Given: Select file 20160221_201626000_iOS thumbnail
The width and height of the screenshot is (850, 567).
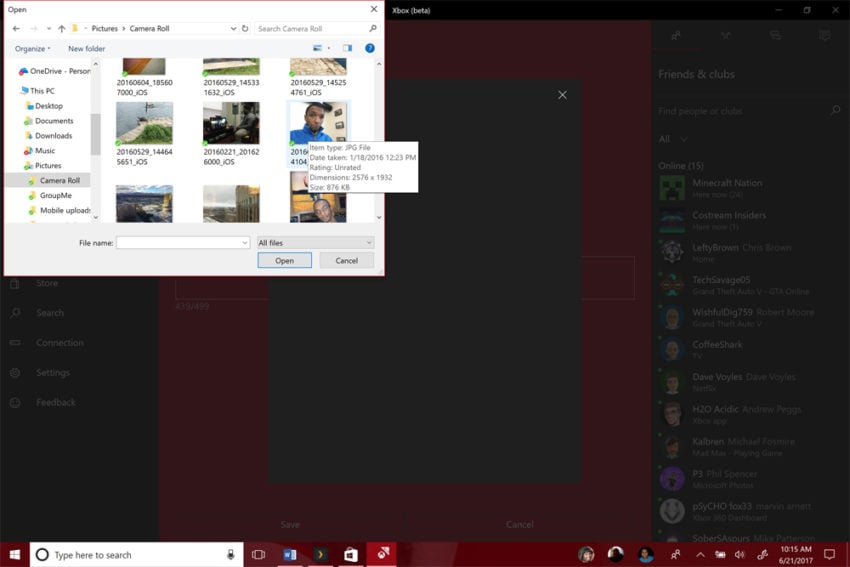Looking at the screenshot, I should click(x=231, y=124).
